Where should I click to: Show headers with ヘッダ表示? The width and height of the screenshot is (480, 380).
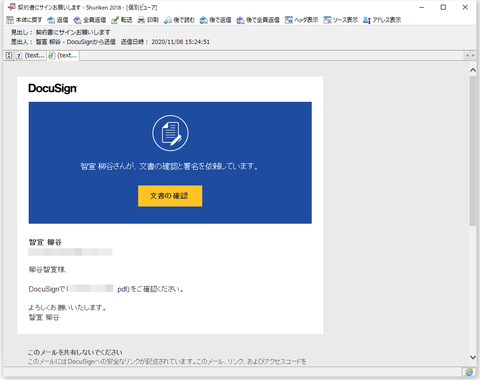(301, 20)
